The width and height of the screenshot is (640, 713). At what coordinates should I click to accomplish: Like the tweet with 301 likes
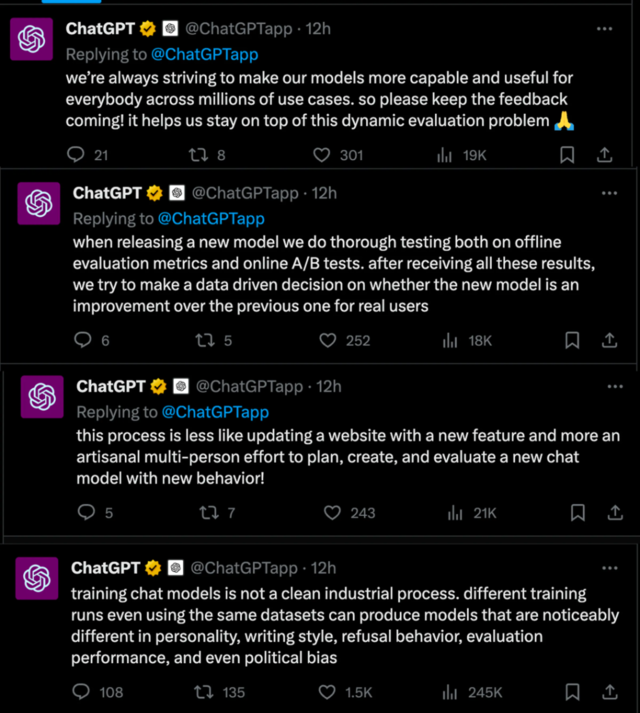coord(322,155)
